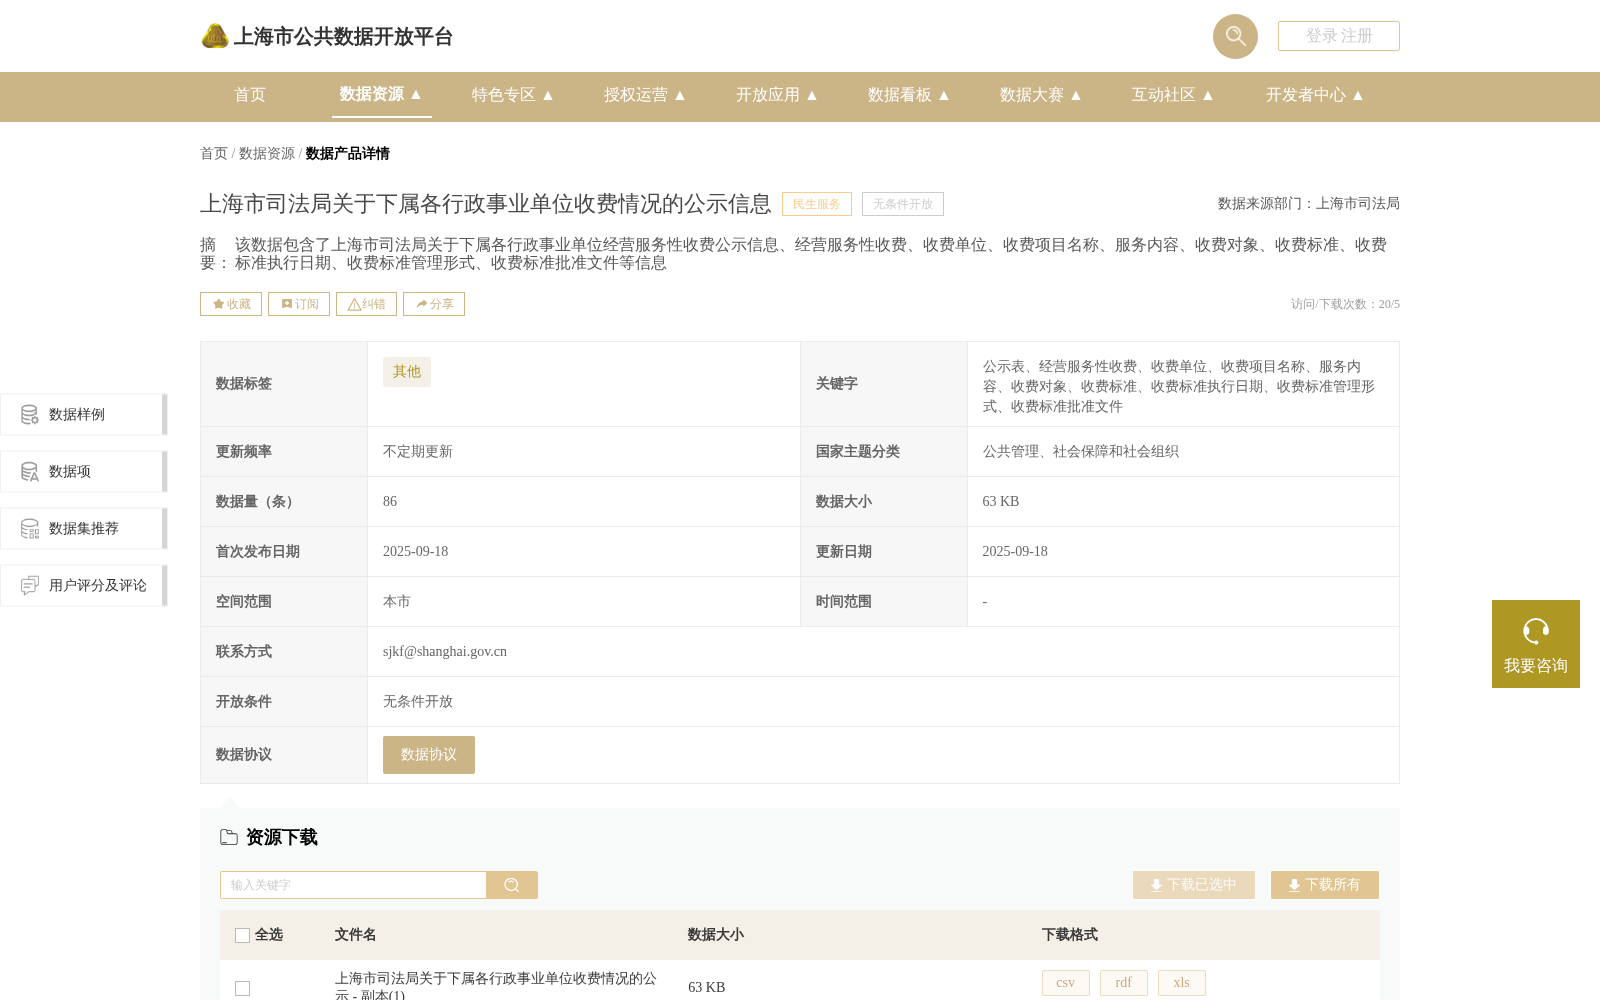The height and width of the screenshot is (1000, 1600).
Task: Expand the 开放应用 nav dropdown
Action: coord(777,95)
